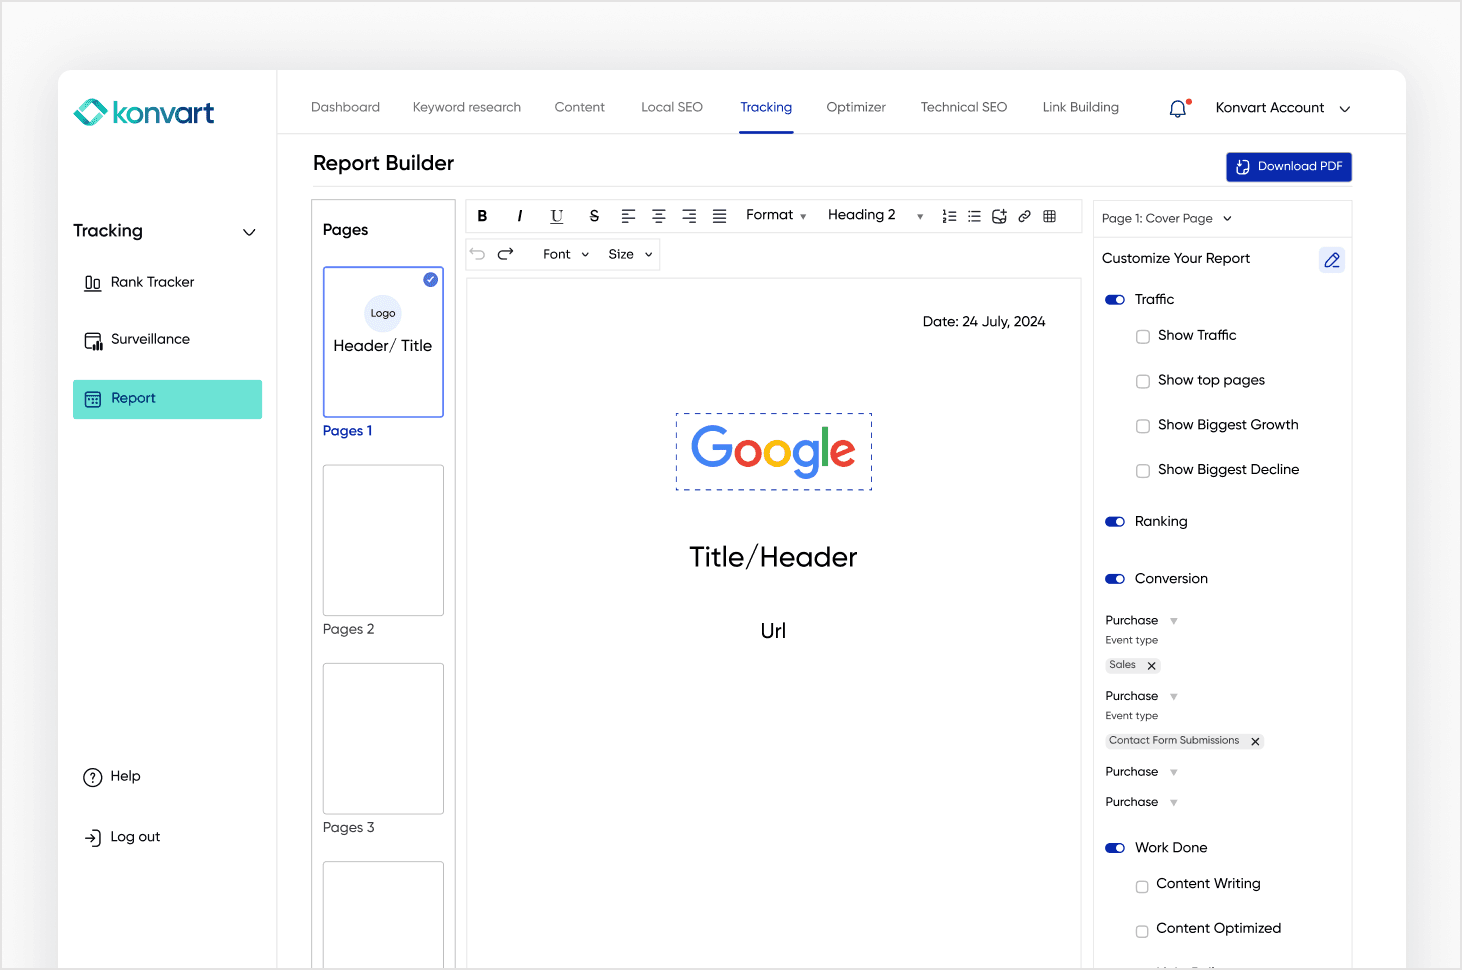The width and height of the screenshot is (1462, 970).
Task: Align text right
Action: 689,216
